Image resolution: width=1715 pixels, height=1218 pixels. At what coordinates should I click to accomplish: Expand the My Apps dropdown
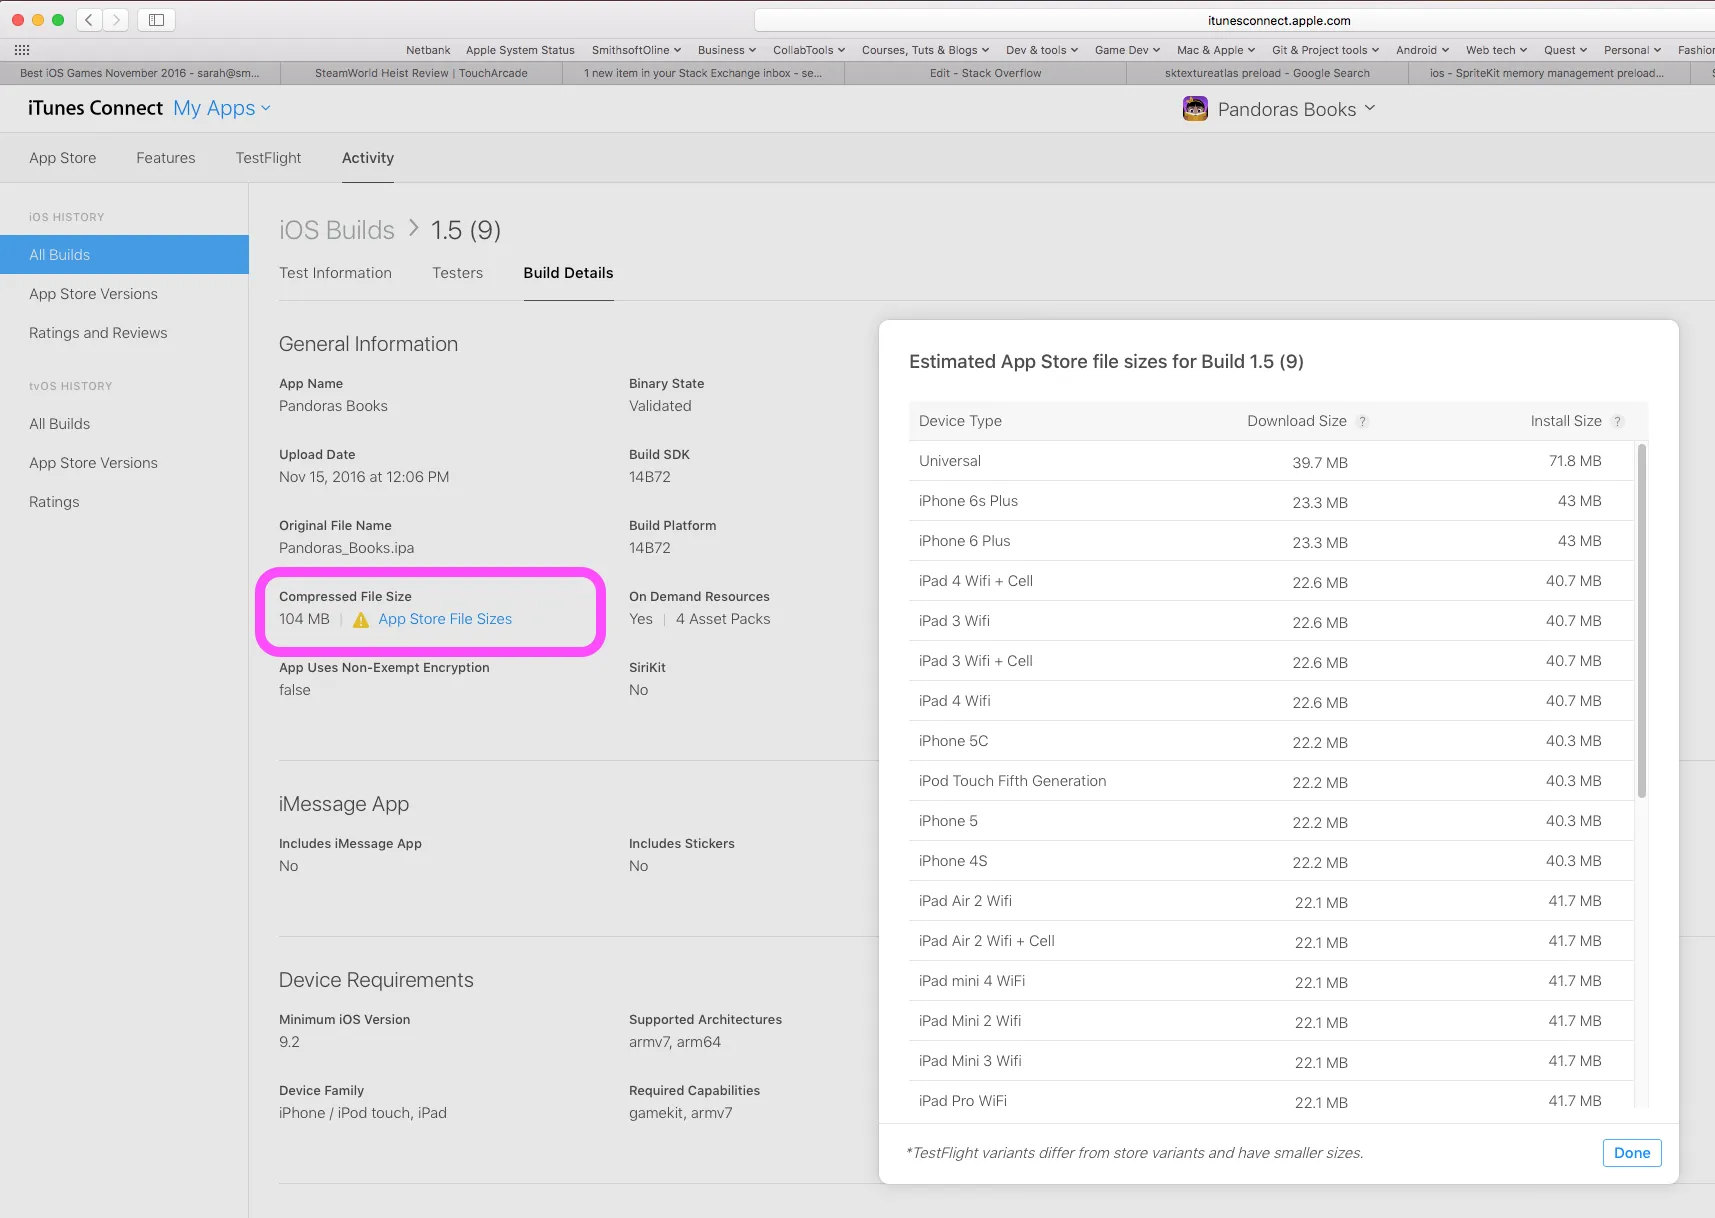click(x=222, y=108)
